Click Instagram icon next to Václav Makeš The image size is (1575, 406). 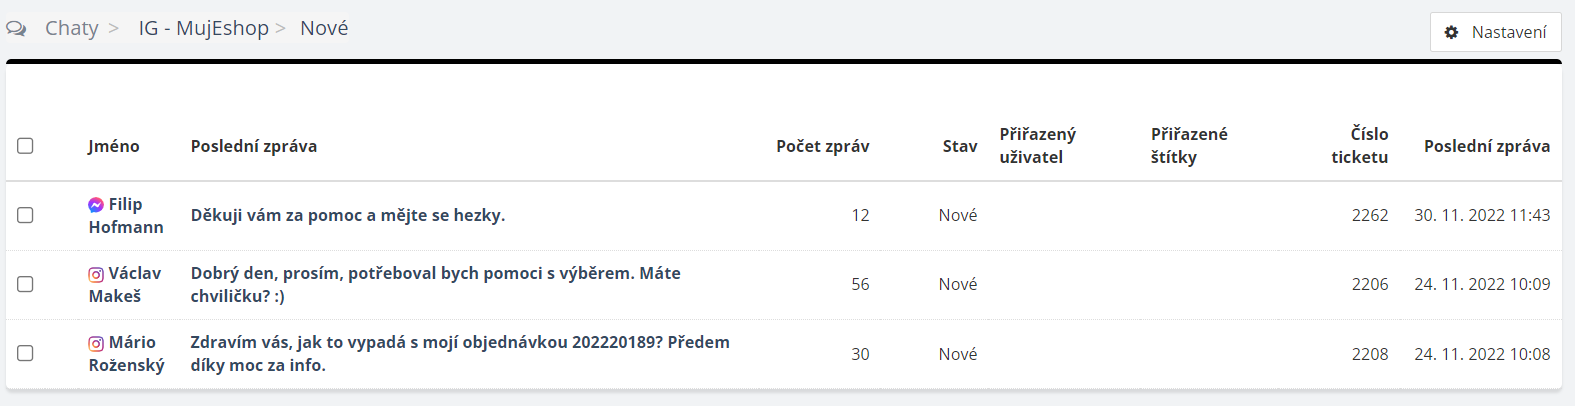pos(96,274)
